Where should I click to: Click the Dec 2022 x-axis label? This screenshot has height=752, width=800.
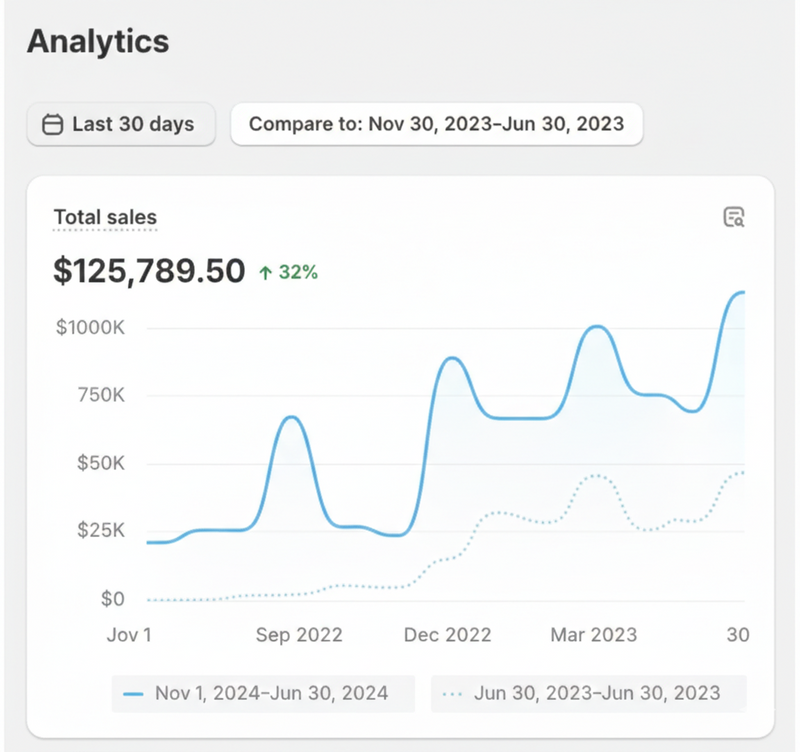click(x=447, y=634)
